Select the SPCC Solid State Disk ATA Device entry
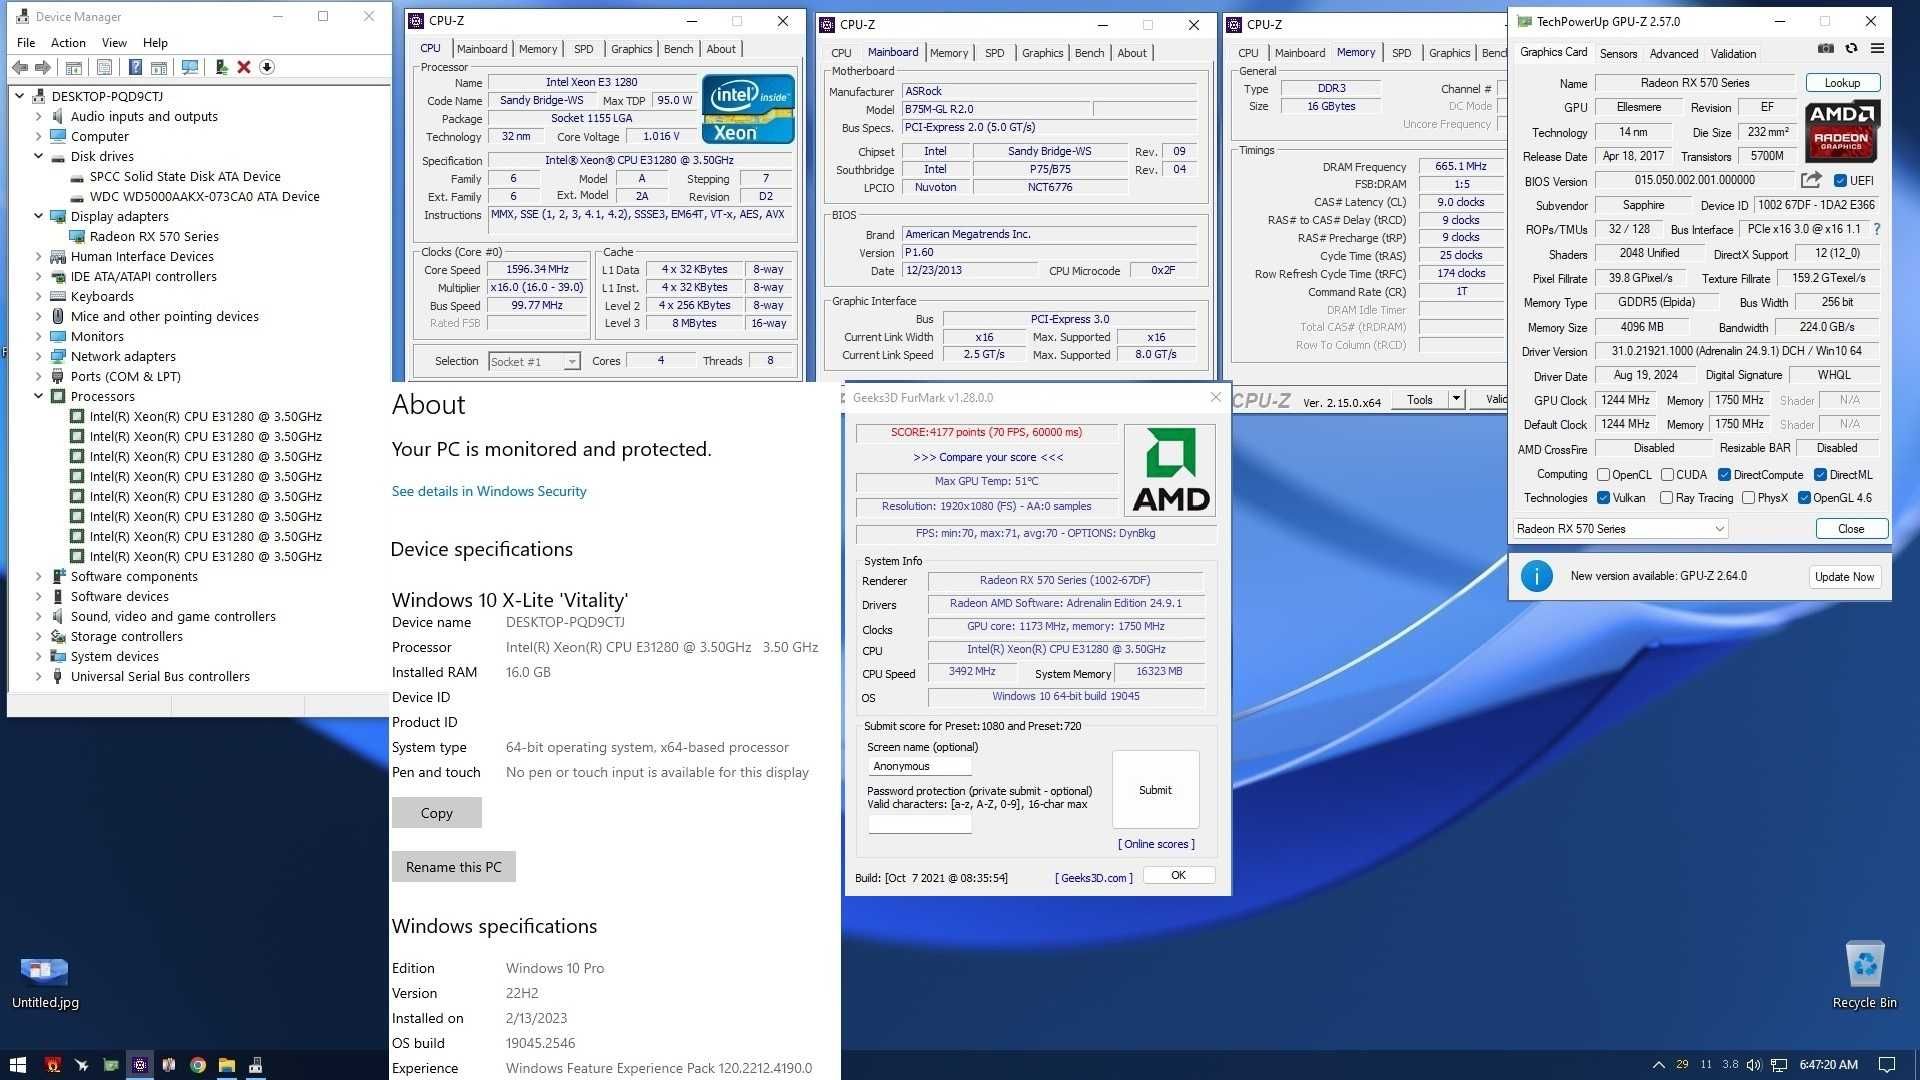 point(184,176)
